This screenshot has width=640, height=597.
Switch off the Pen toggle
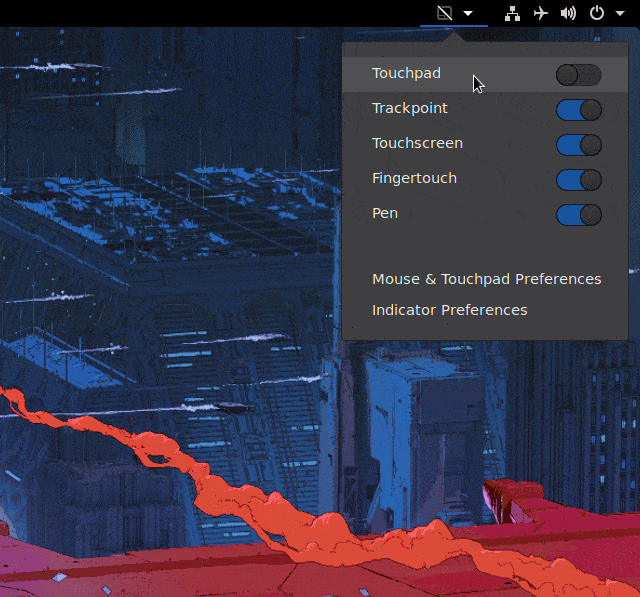pyautogui.click(x=578, y=215)
